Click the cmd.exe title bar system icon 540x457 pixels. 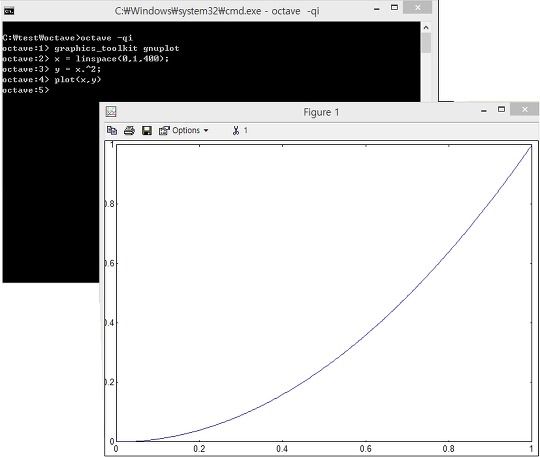(x=9, y=11)
